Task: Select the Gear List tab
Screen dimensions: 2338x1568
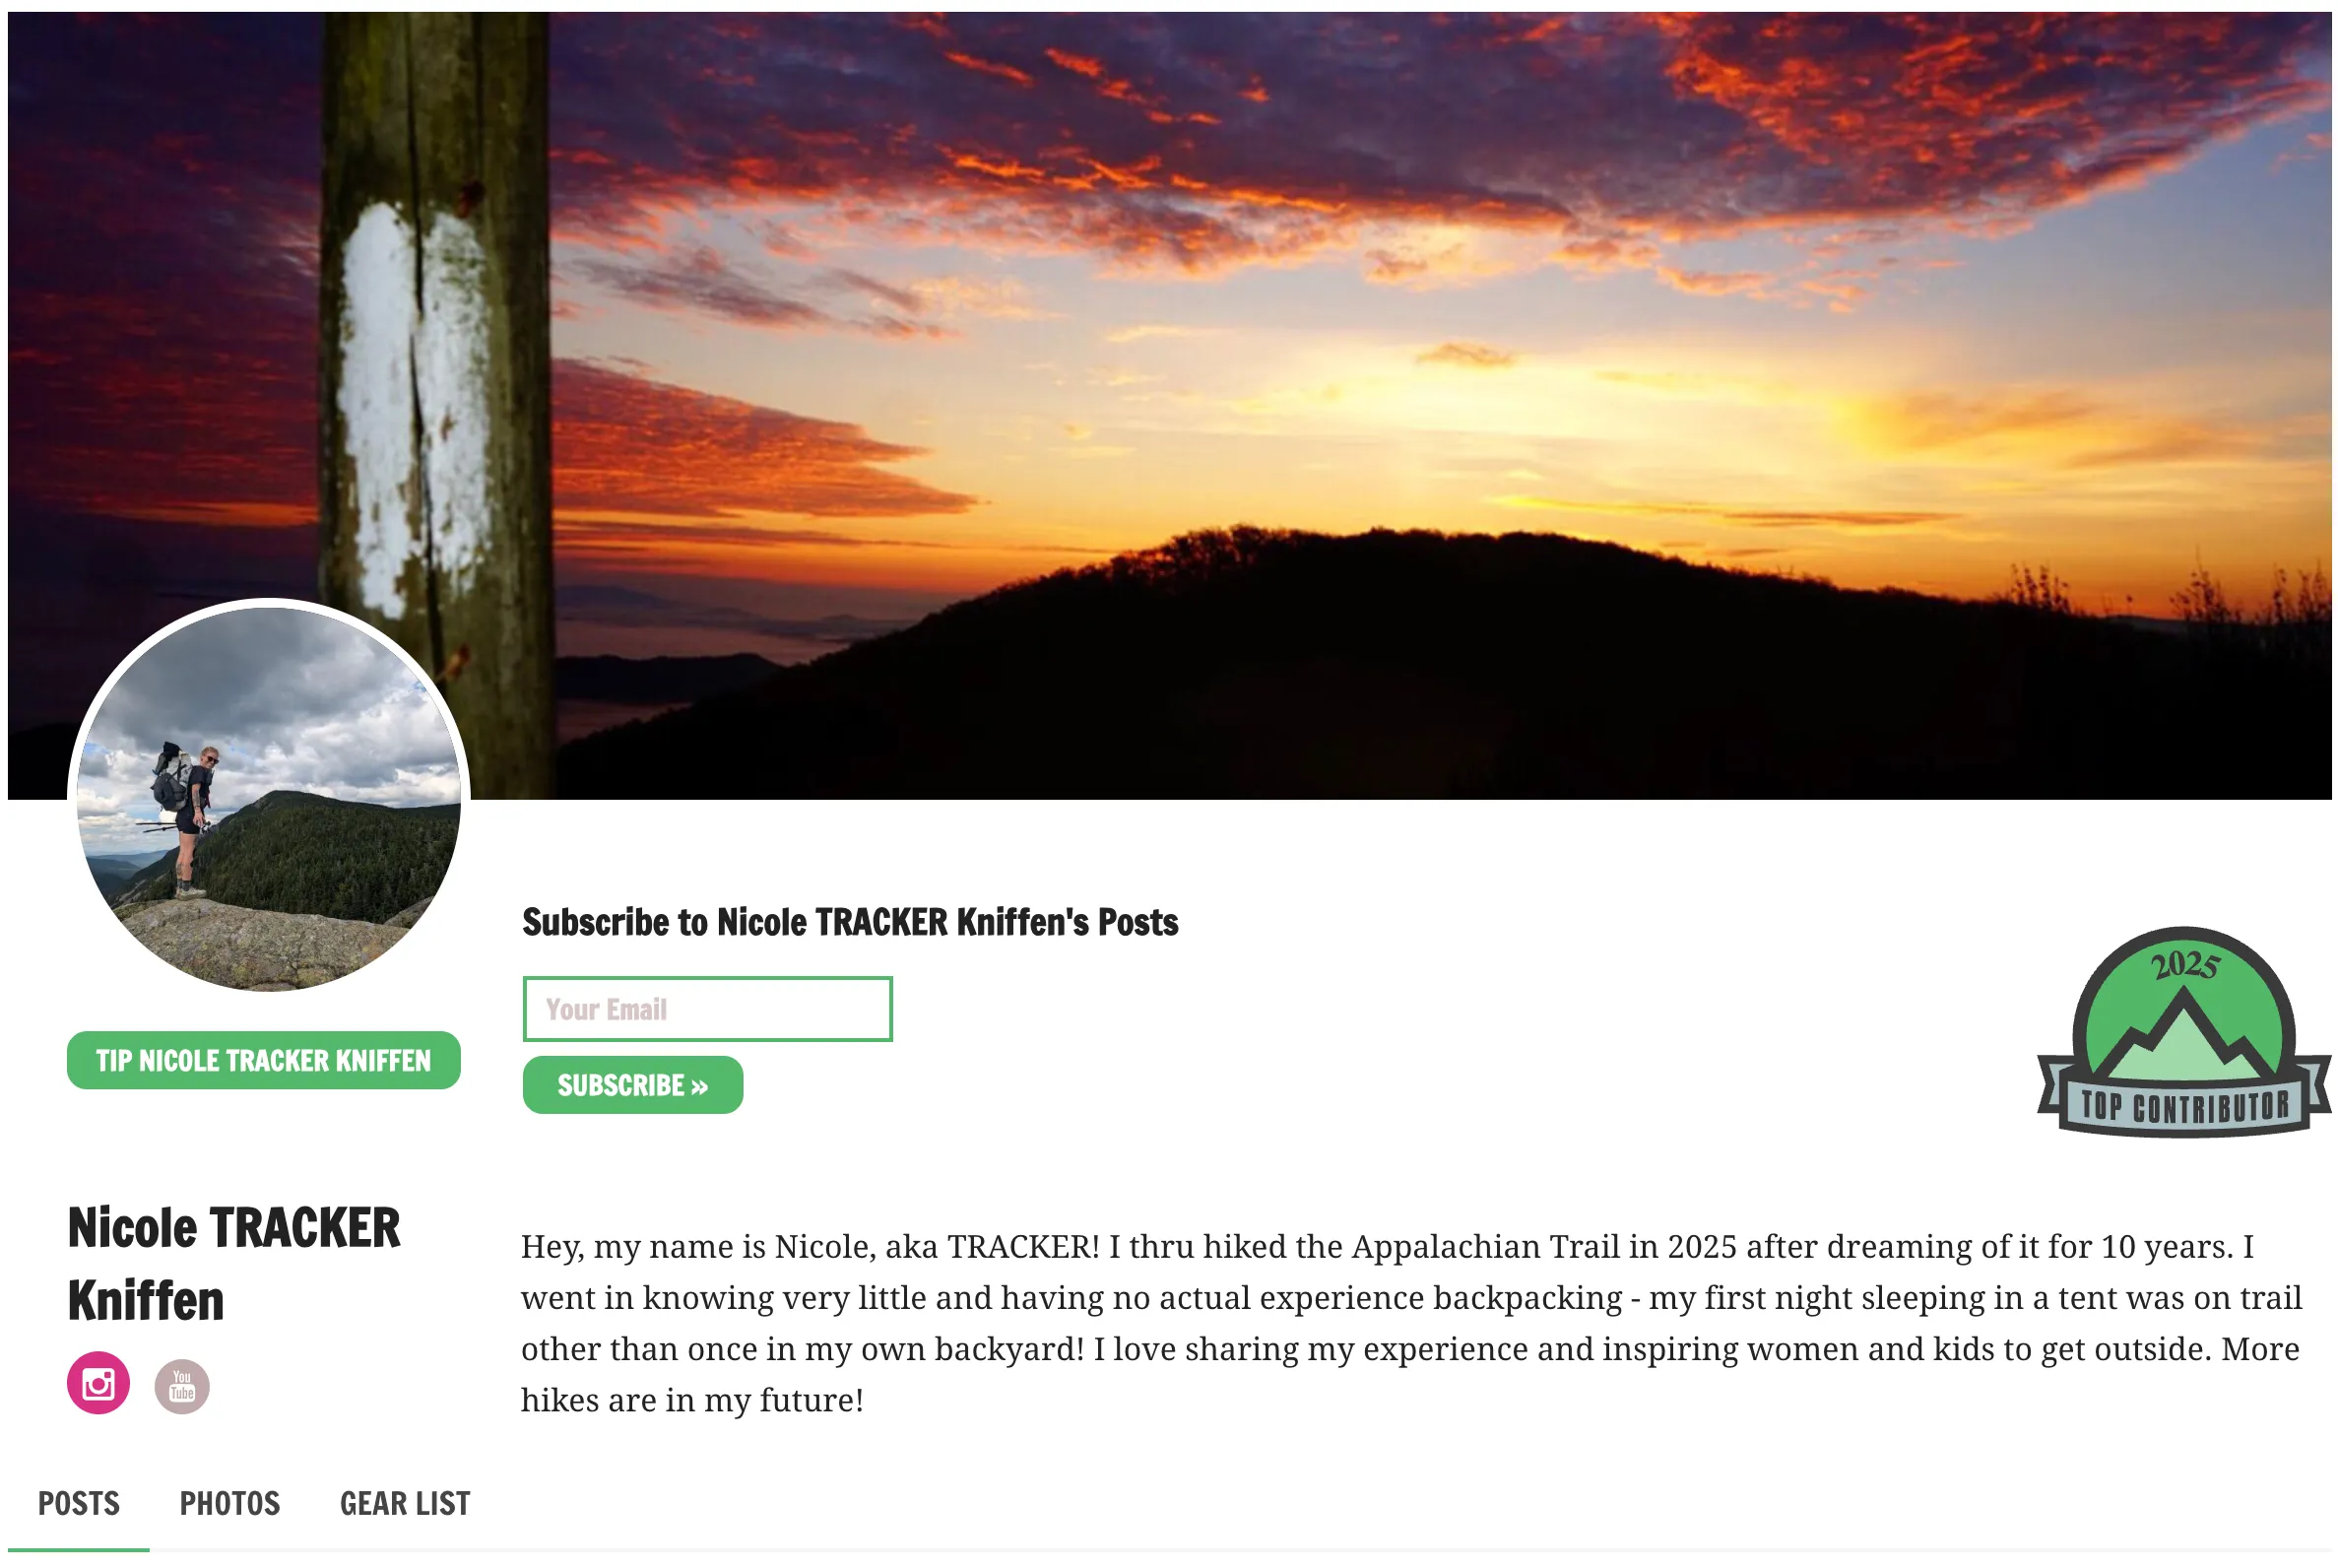Action: tap(405, 1505)
